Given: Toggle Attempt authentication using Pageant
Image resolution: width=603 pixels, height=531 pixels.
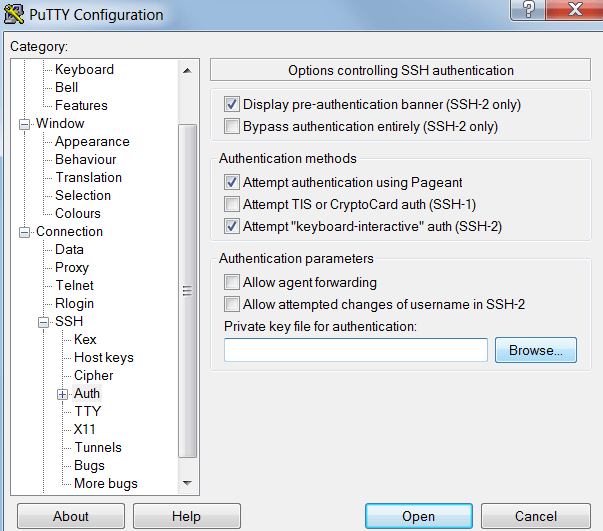Looking at the screenshot, I should (232, 182).
